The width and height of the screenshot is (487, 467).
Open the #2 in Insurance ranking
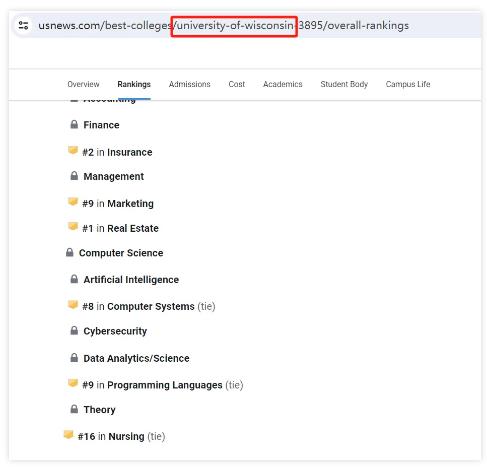[x=117, y=152]
